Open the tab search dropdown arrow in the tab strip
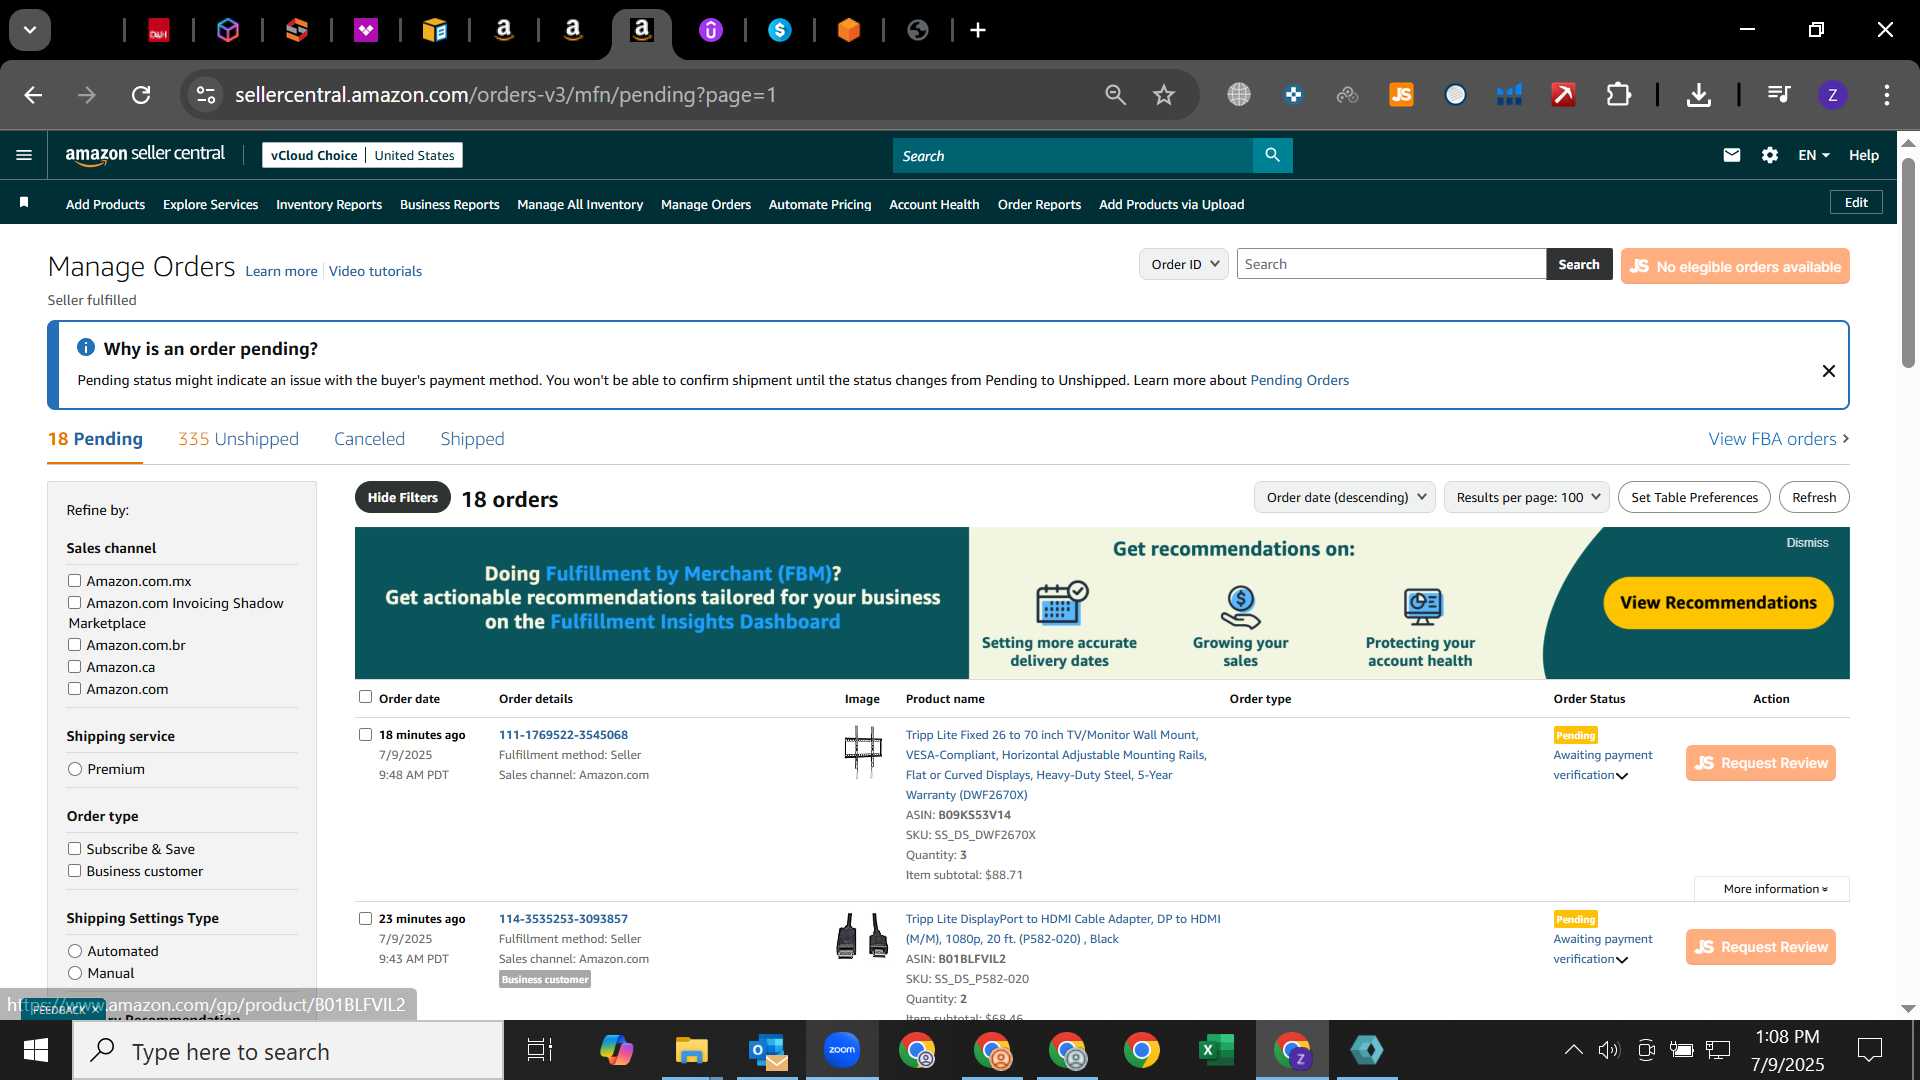Screen dimensions: 1920x1080 30,30
